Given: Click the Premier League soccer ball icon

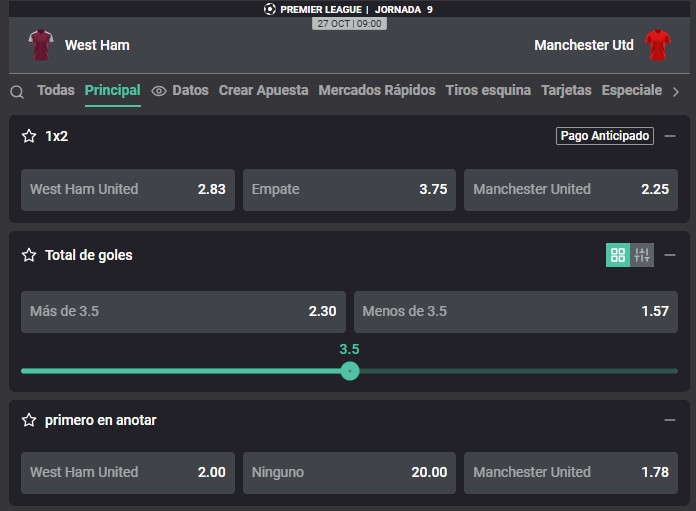Looking at the screenshot, I should coord(269,9).
